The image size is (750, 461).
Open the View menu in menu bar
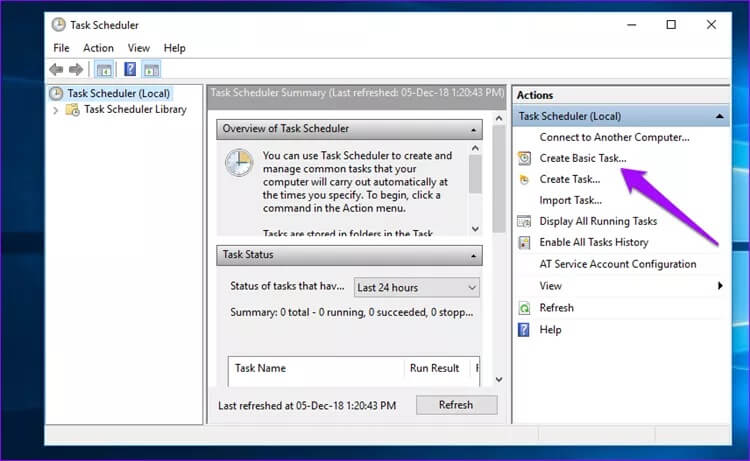tap(138, 48)
